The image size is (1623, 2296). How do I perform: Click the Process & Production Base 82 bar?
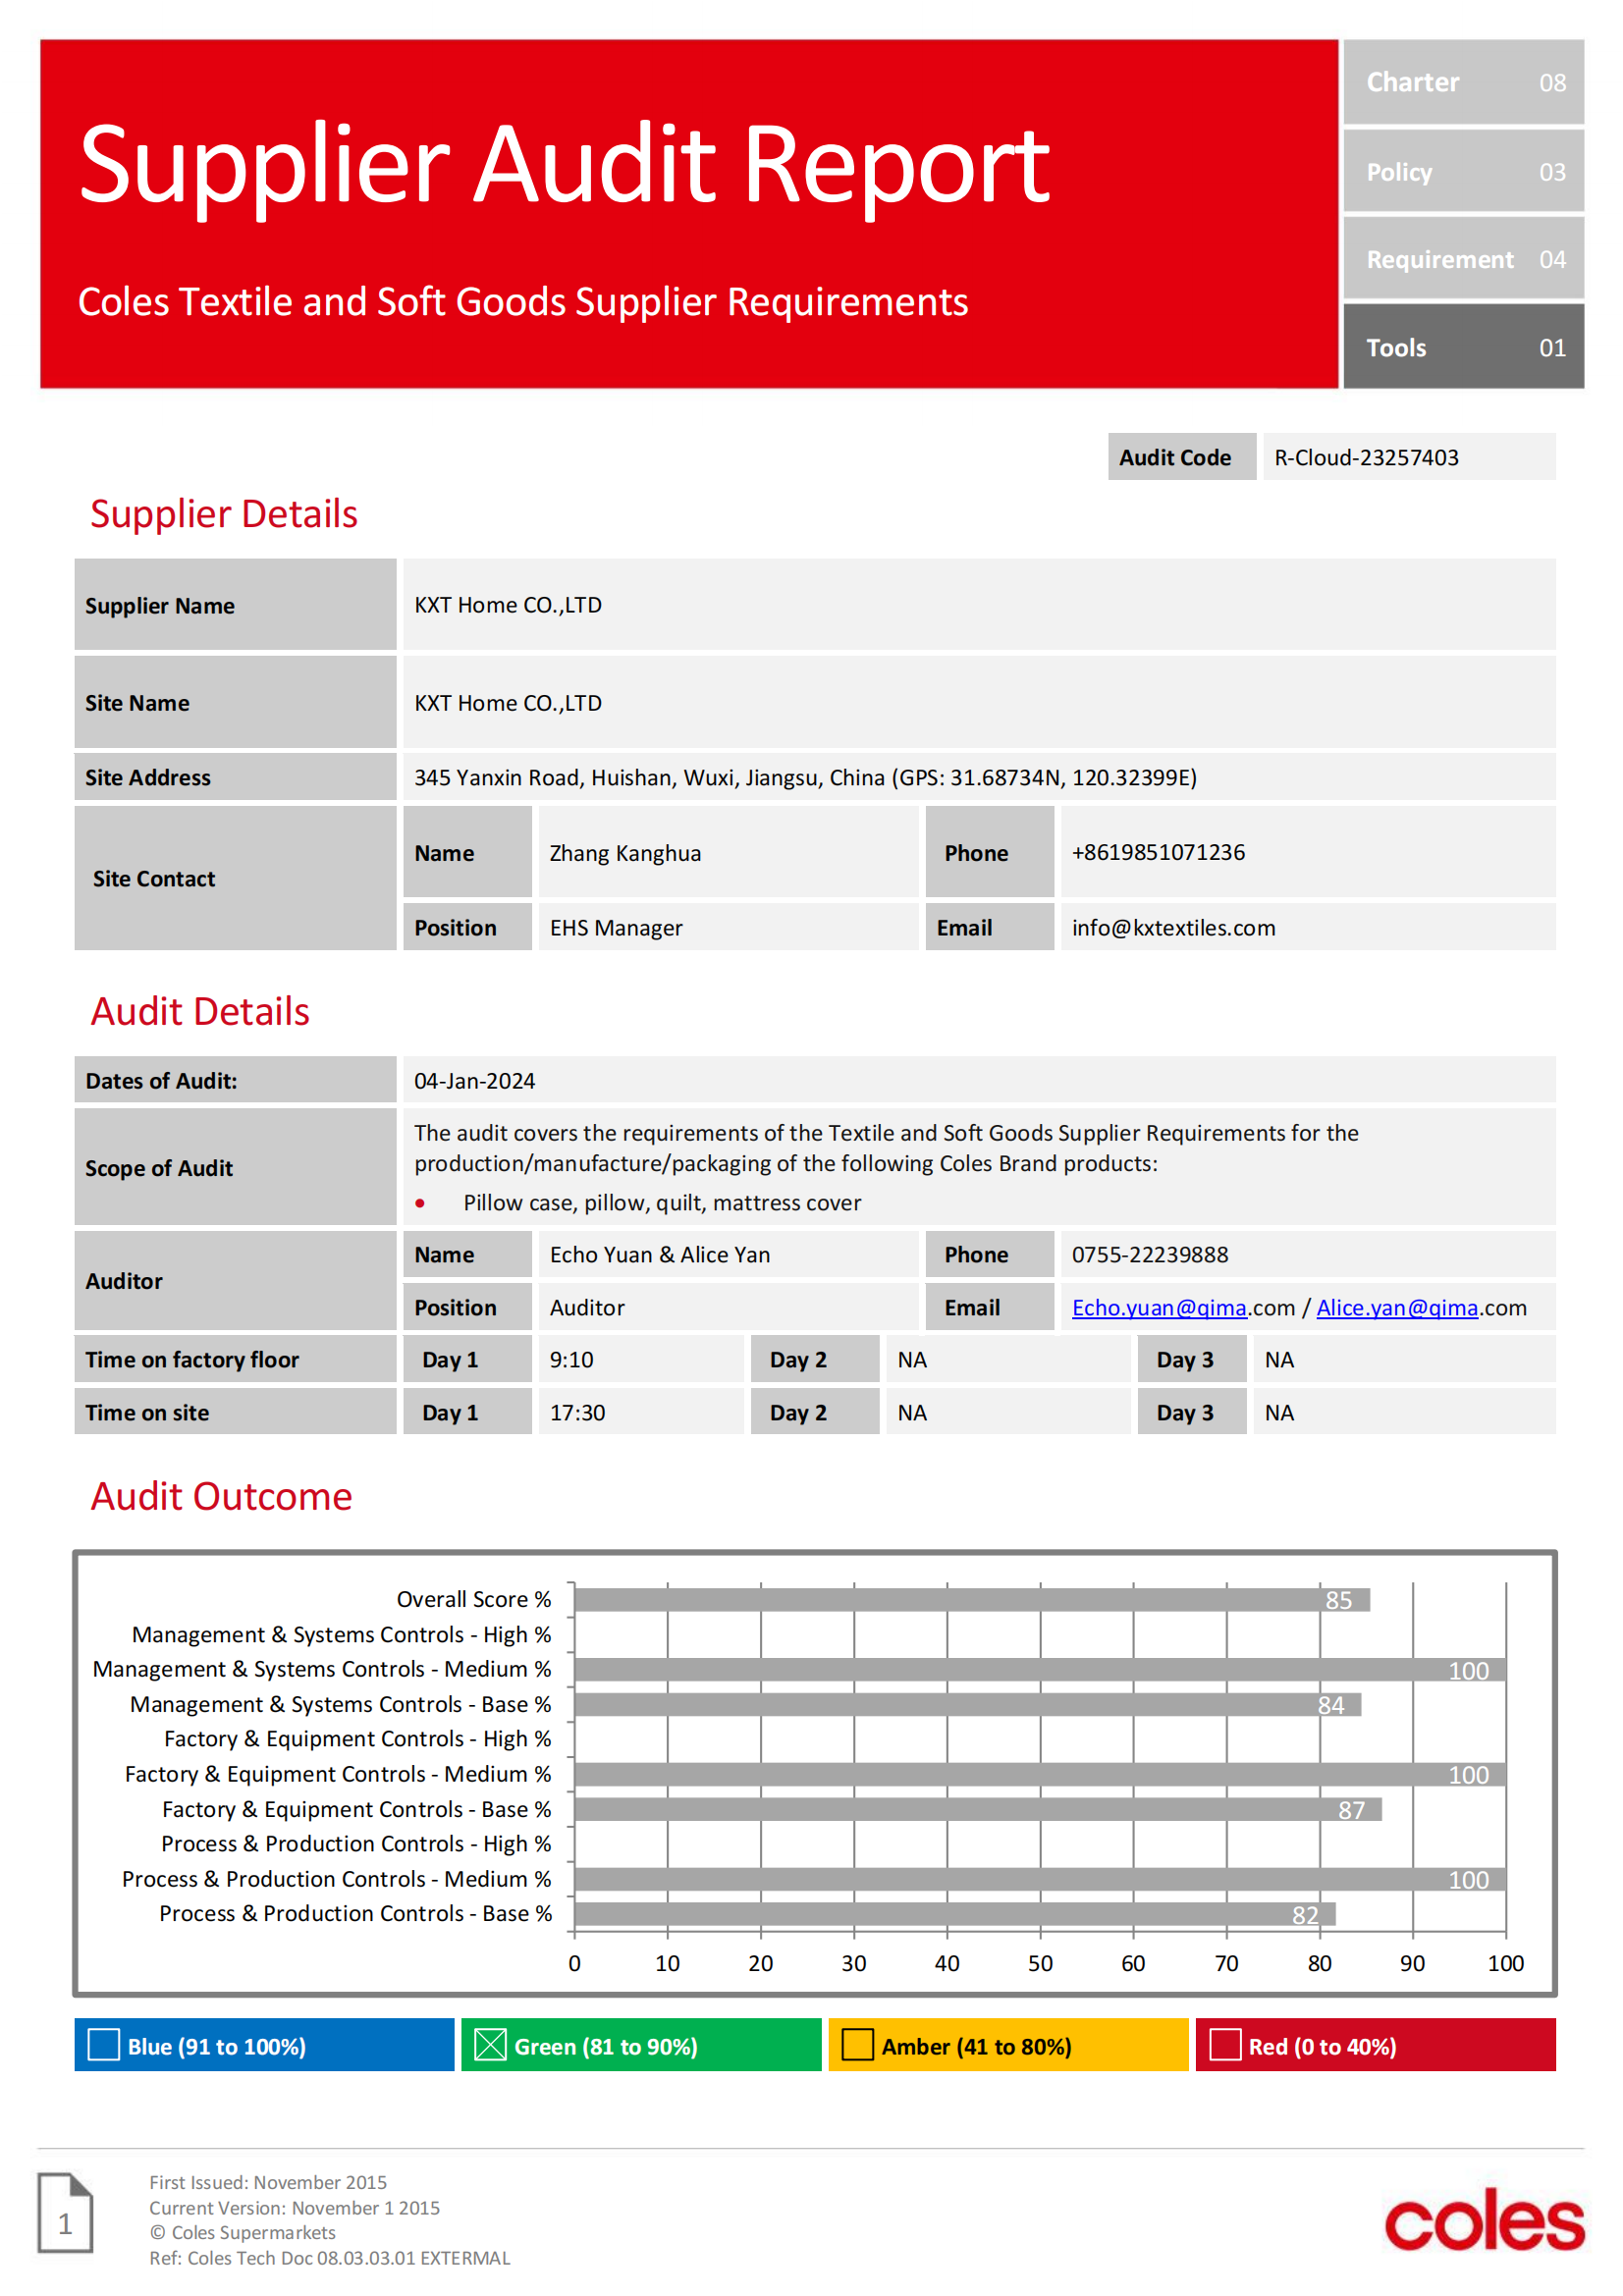point(955,1914)
